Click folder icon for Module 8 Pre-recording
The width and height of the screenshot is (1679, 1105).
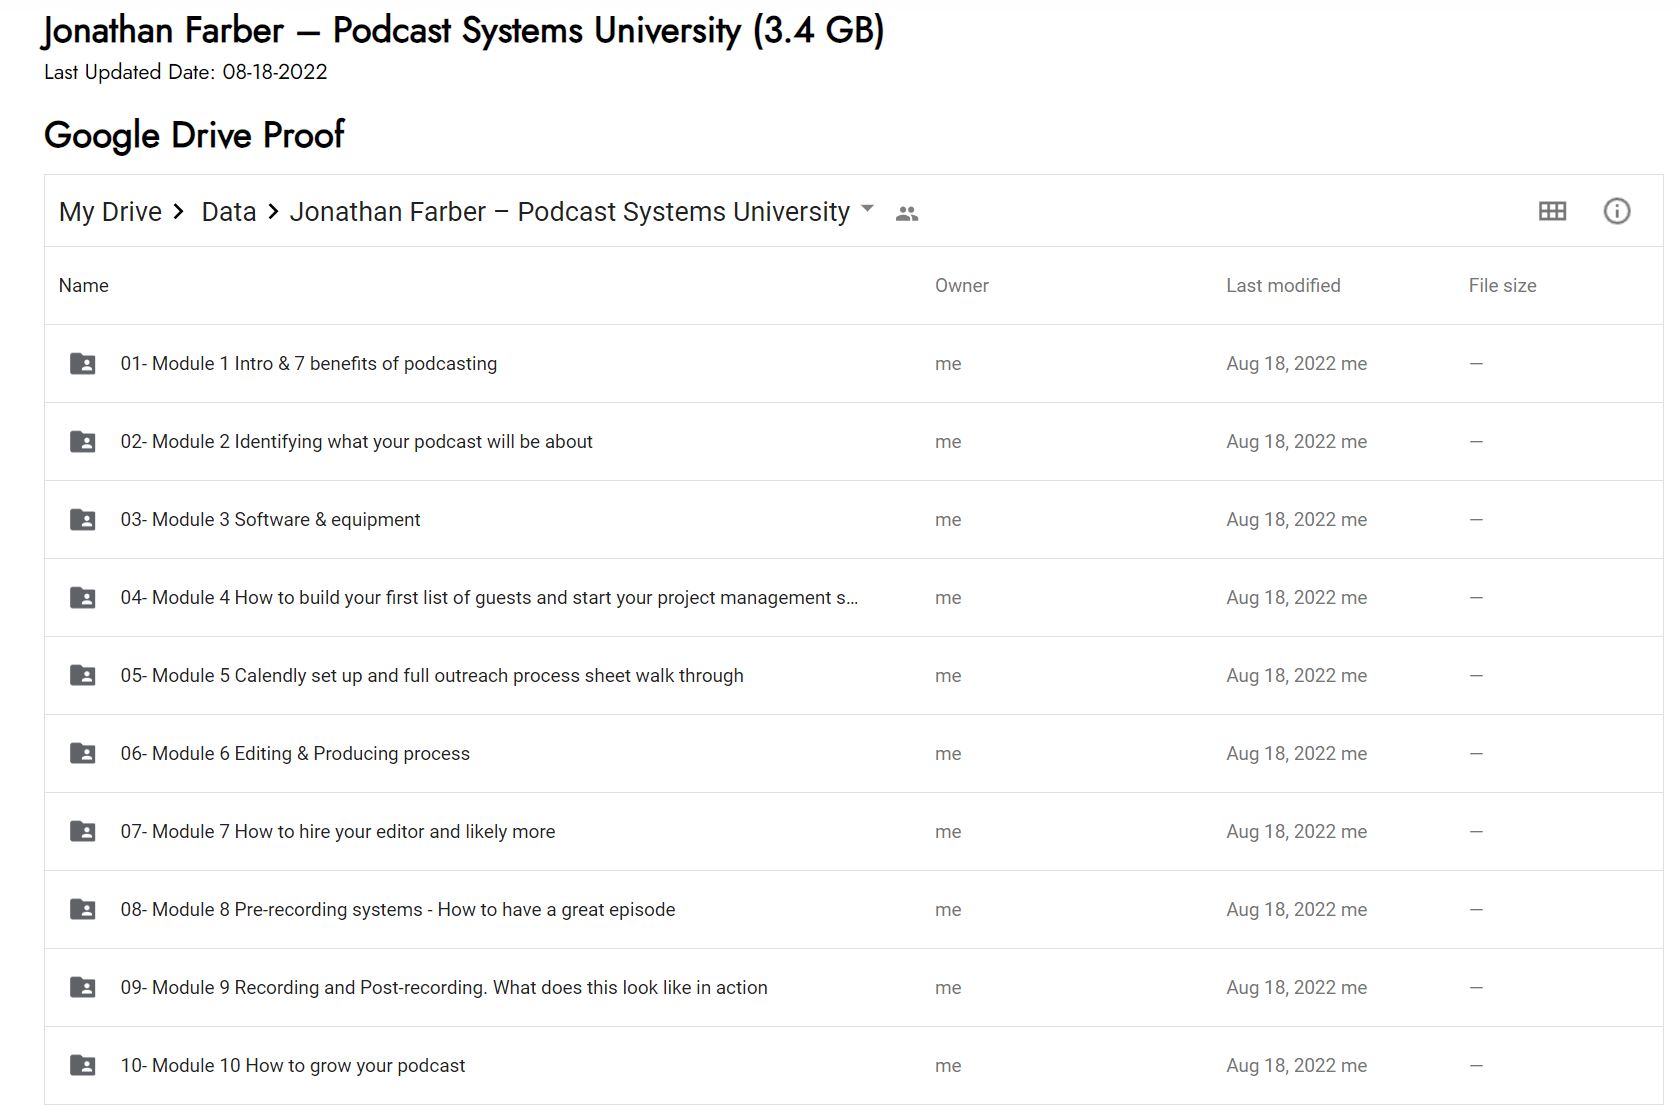pos(83,909)
